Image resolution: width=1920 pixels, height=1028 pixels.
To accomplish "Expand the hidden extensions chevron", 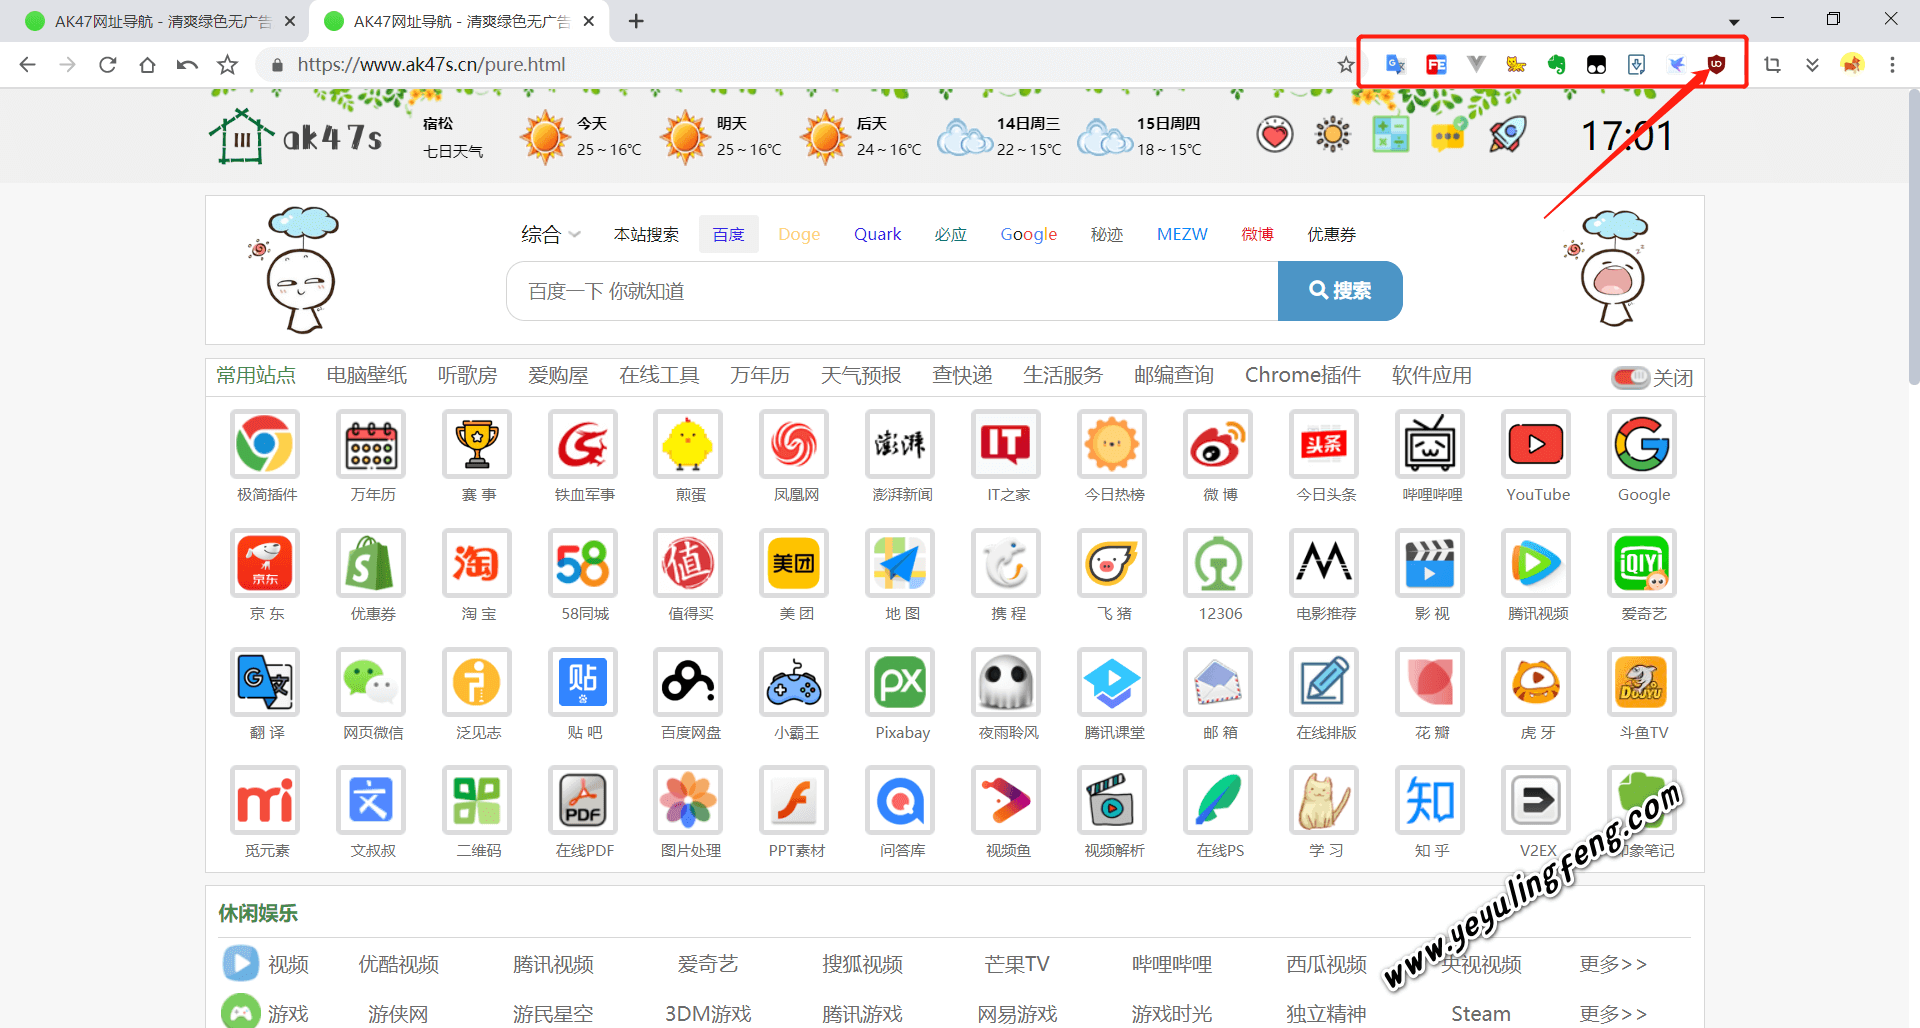I will [x=1812, y=65].
